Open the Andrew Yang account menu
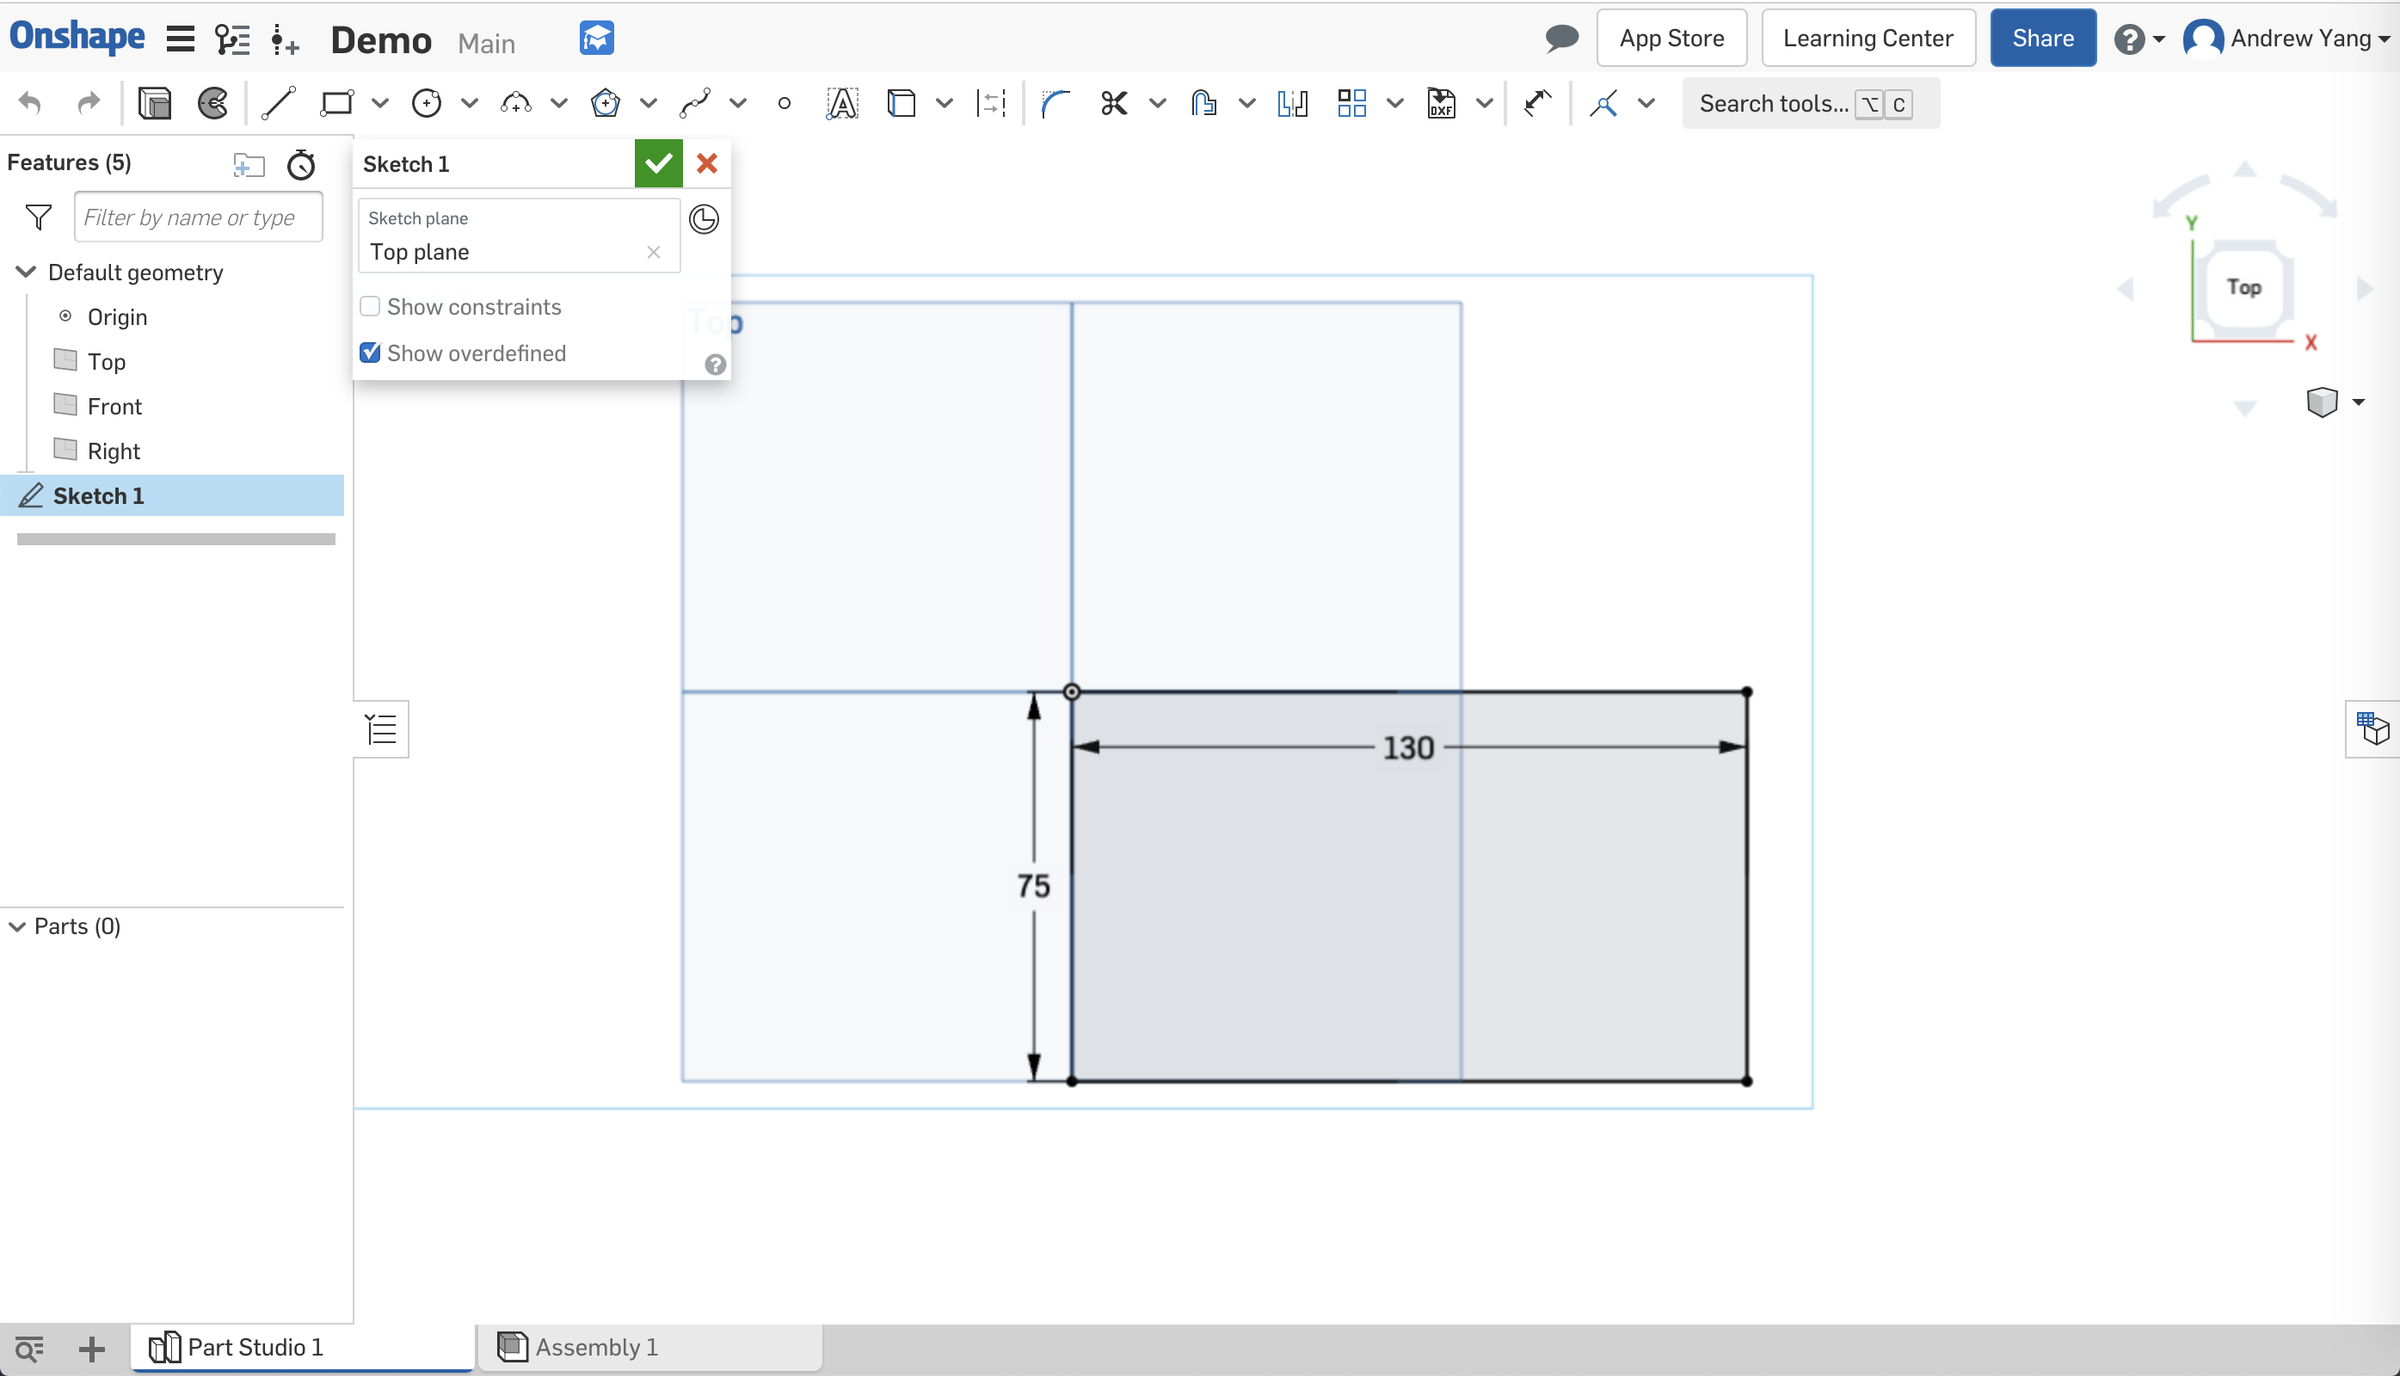 click(x=2288, y=38)
